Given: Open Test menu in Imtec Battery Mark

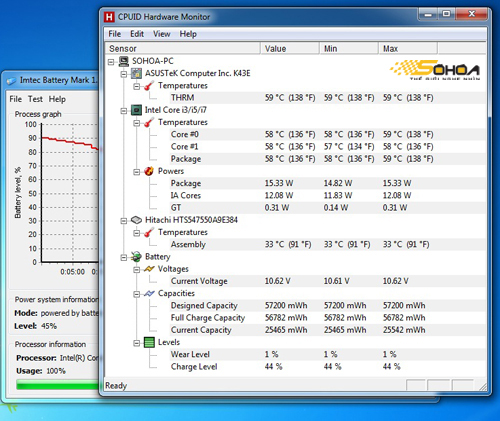Looking at the screenshot, I should pos(35,99).
